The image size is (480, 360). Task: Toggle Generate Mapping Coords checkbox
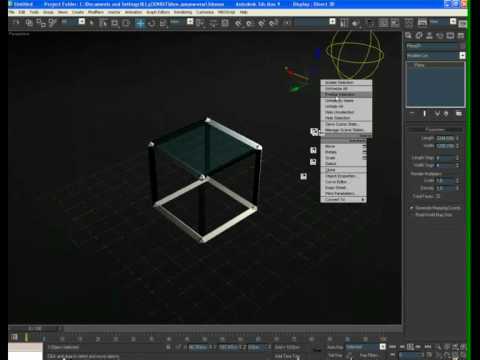point(412,208)
